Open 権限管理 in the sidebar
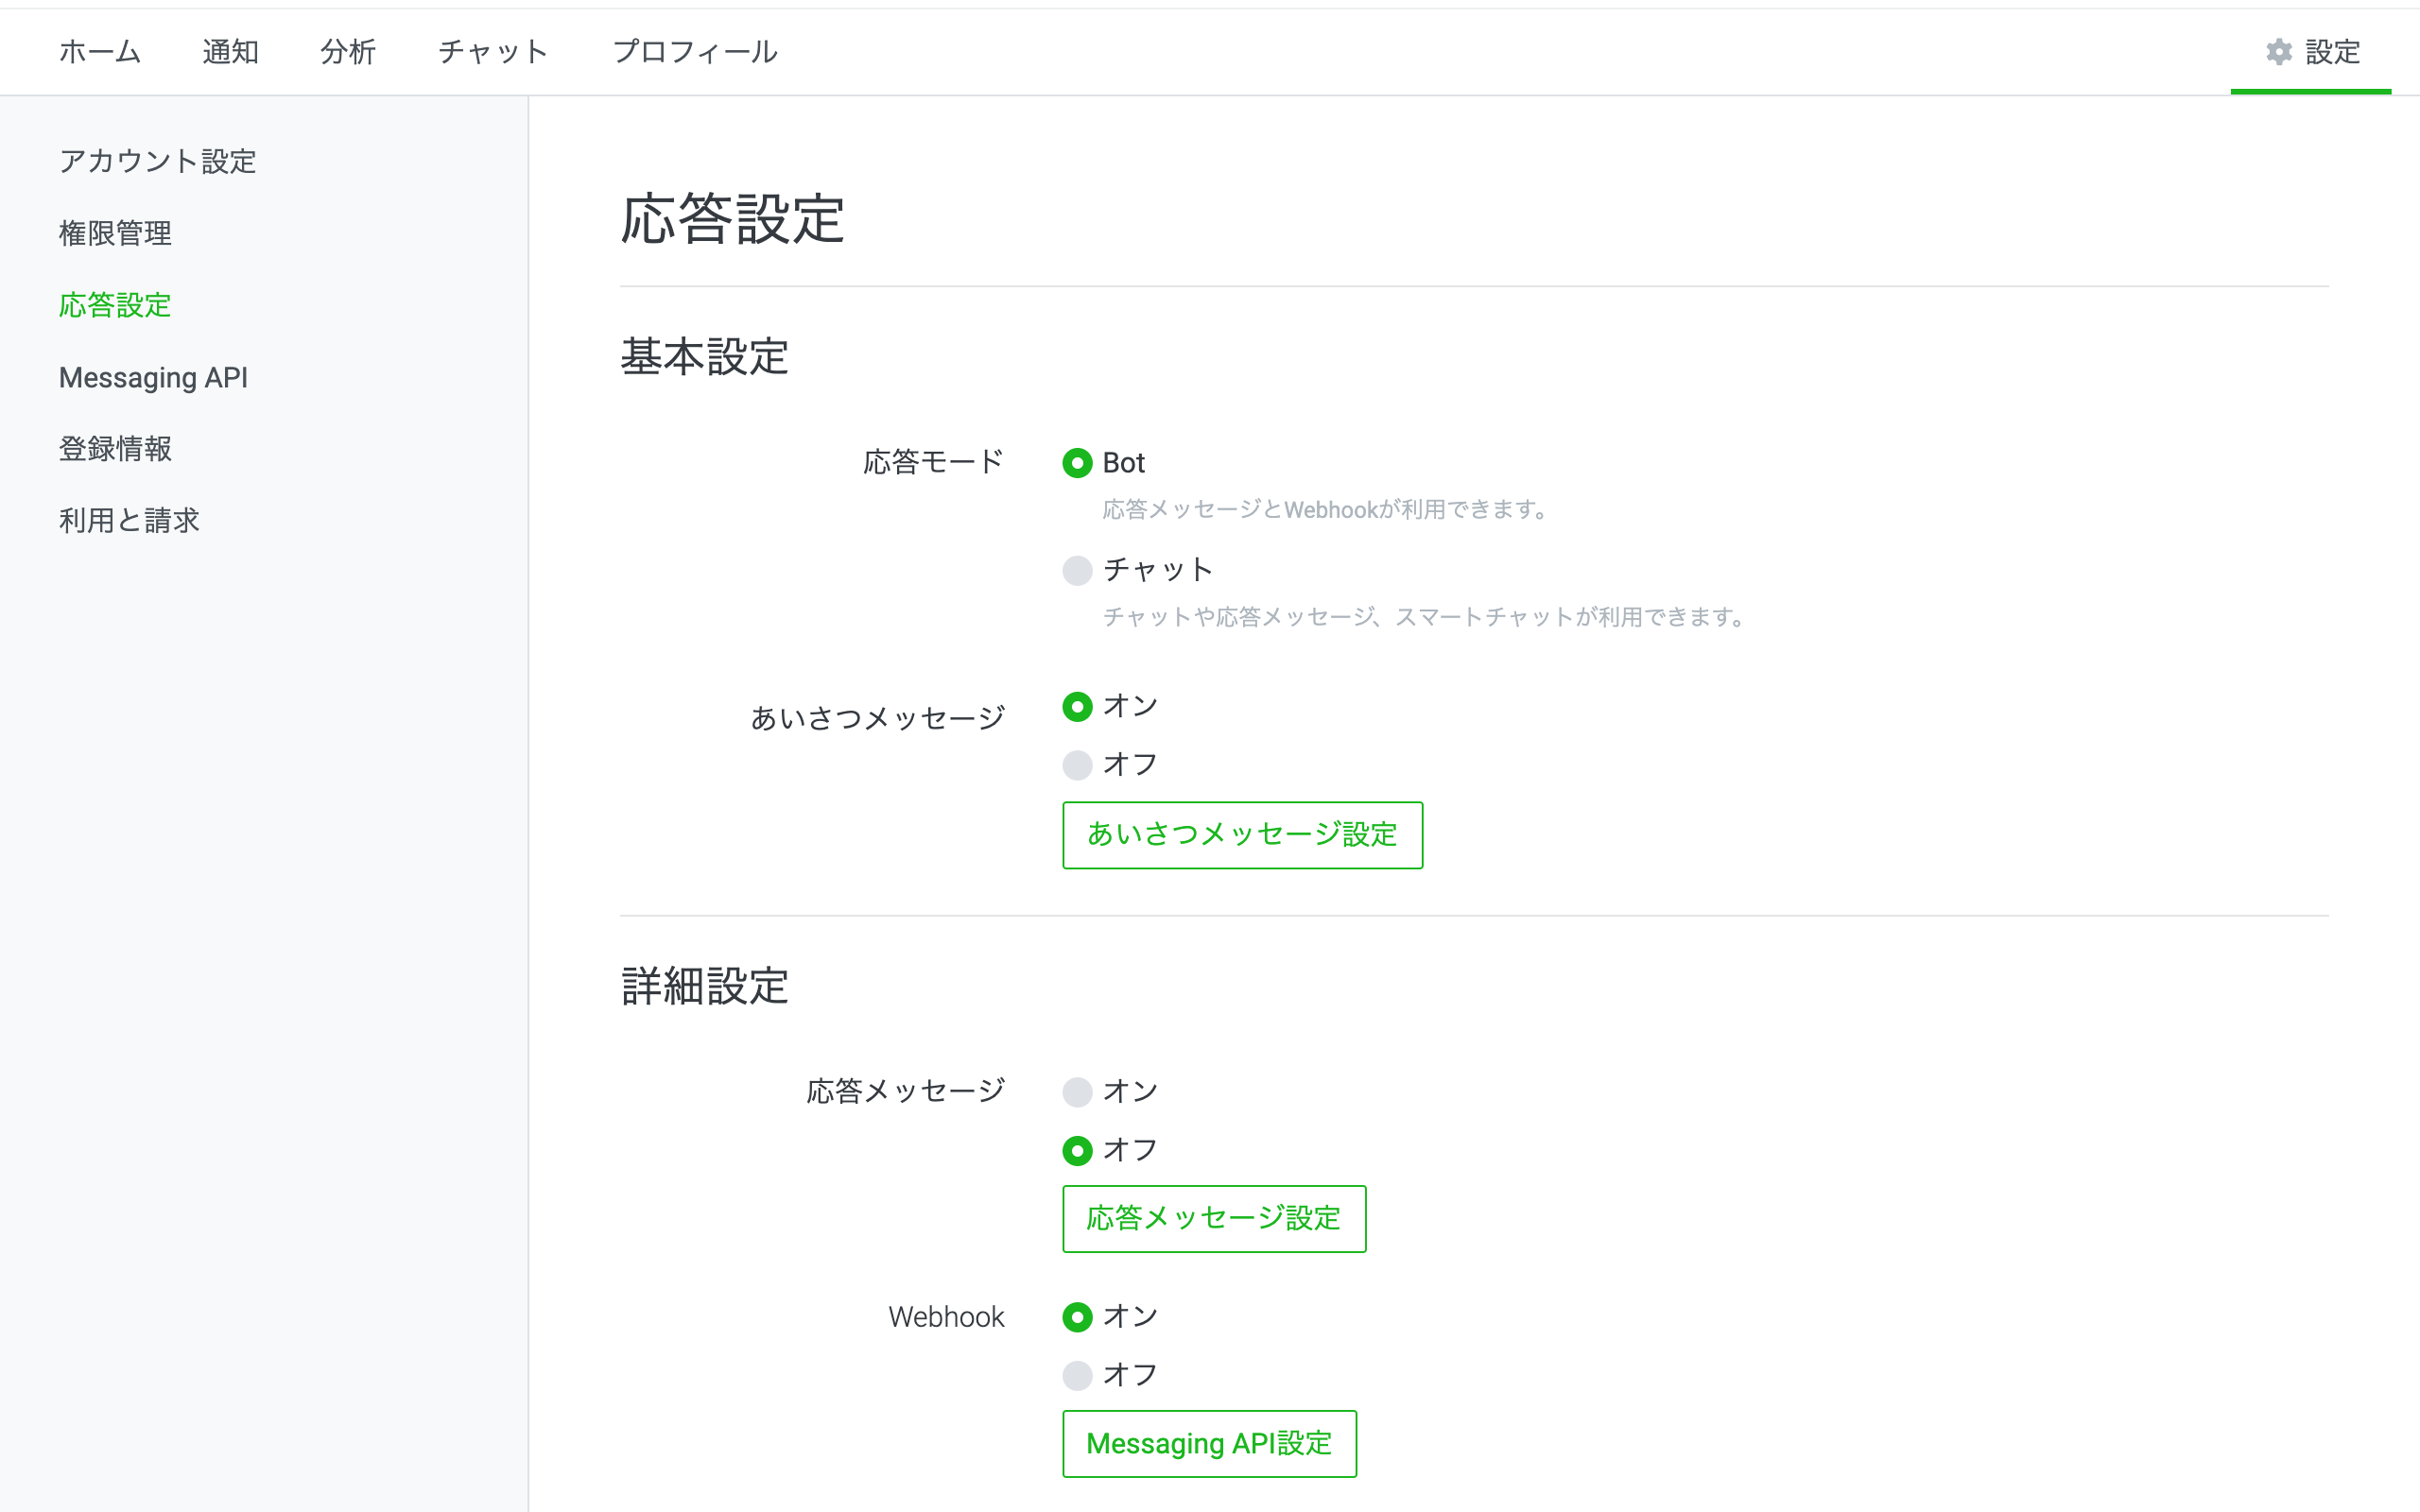This screenshot has width=2420, height=1512. pyautogui.click(x=115, y=233)
